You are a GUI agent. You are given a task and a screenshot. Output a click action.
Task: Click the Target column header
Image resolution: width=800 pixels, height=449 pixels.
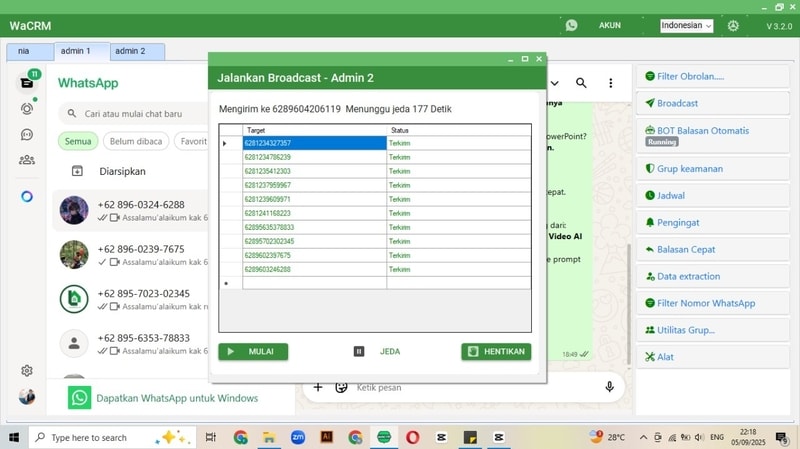click(314, 130)
